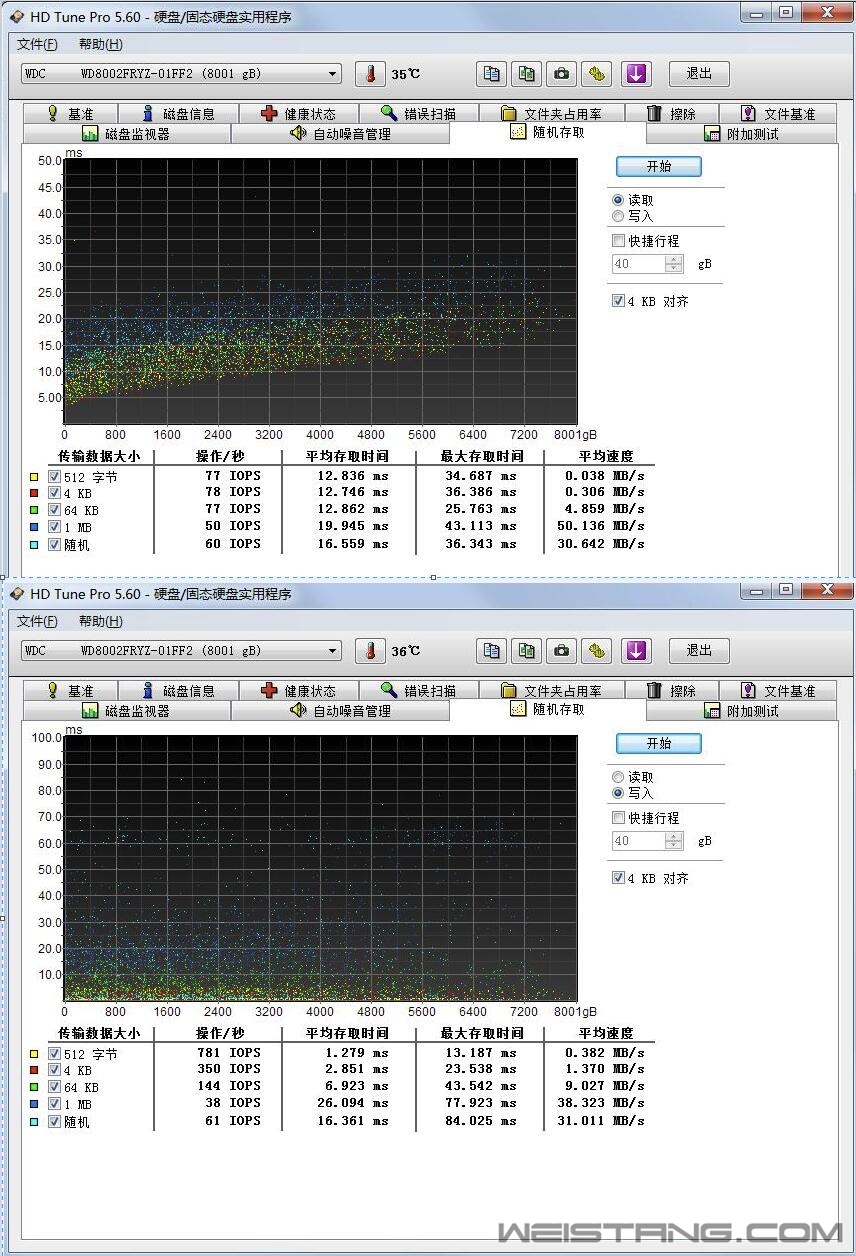Open 文件(F) menu in 36°C window
856x1256 pixels.
point(37,621)
